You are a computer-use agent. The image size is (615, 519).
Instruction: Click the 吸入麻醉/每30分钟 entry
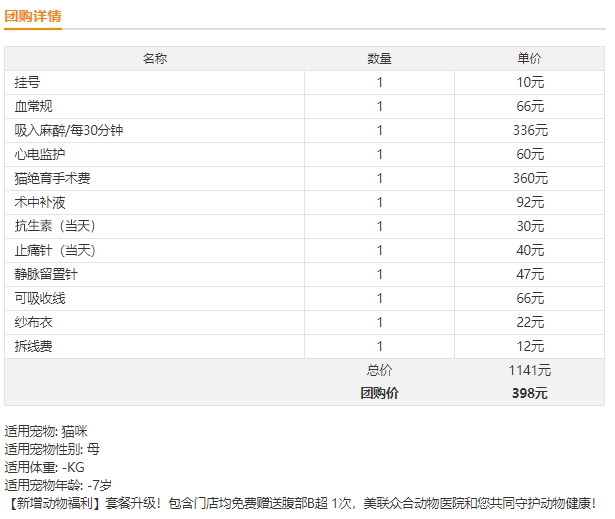point(69,130)
